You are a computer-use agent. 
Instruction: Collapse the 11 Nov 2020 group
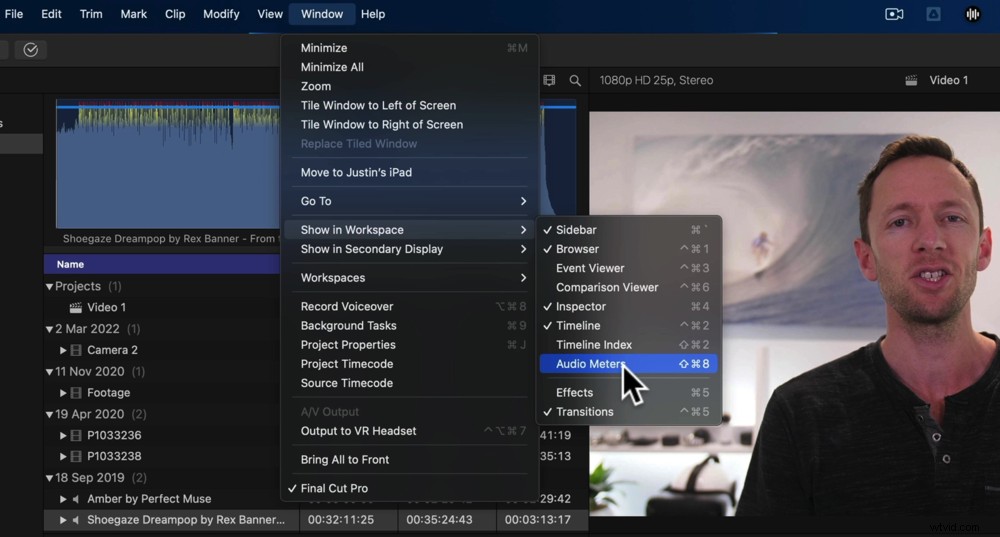tap(49, 372)
